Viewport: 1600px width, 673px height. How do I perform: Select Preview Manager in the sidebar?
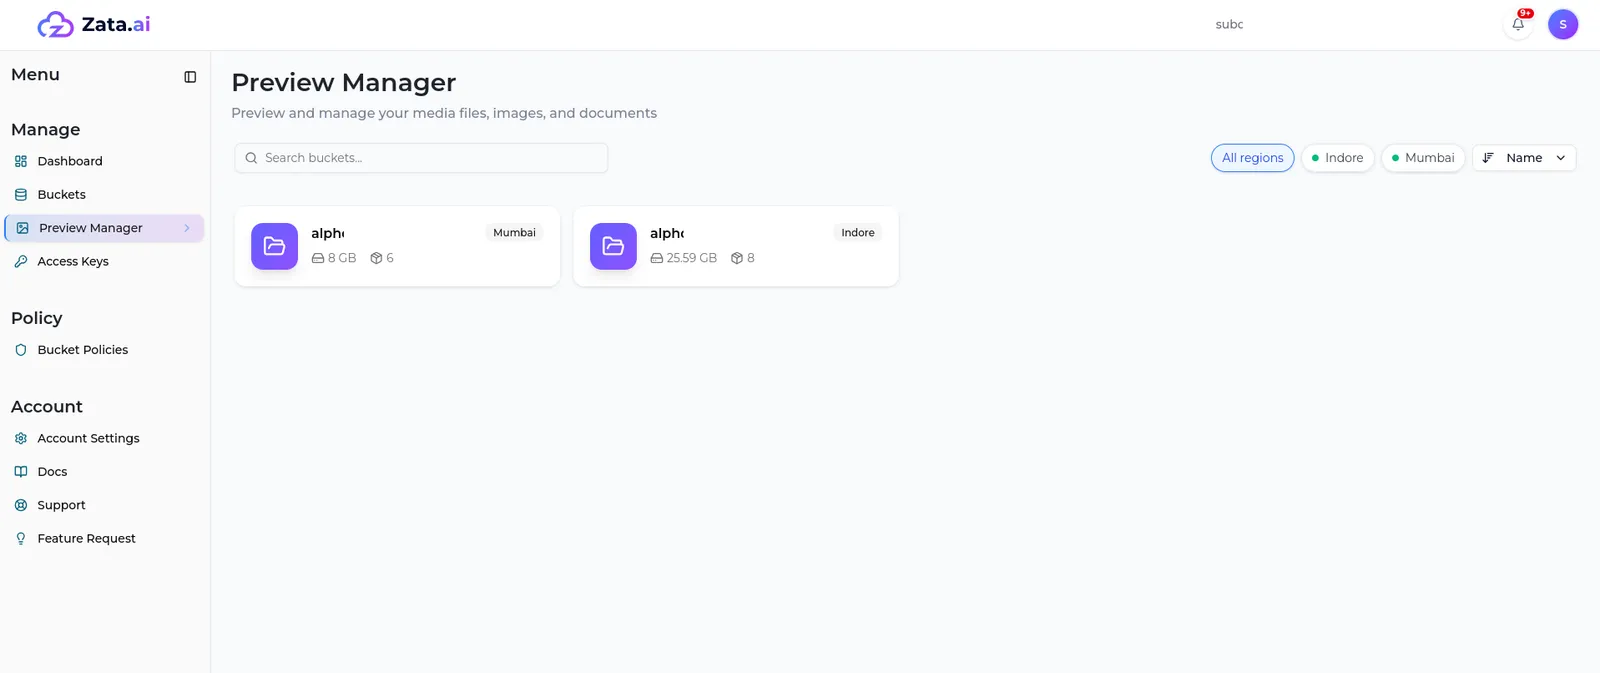[104, 228]
